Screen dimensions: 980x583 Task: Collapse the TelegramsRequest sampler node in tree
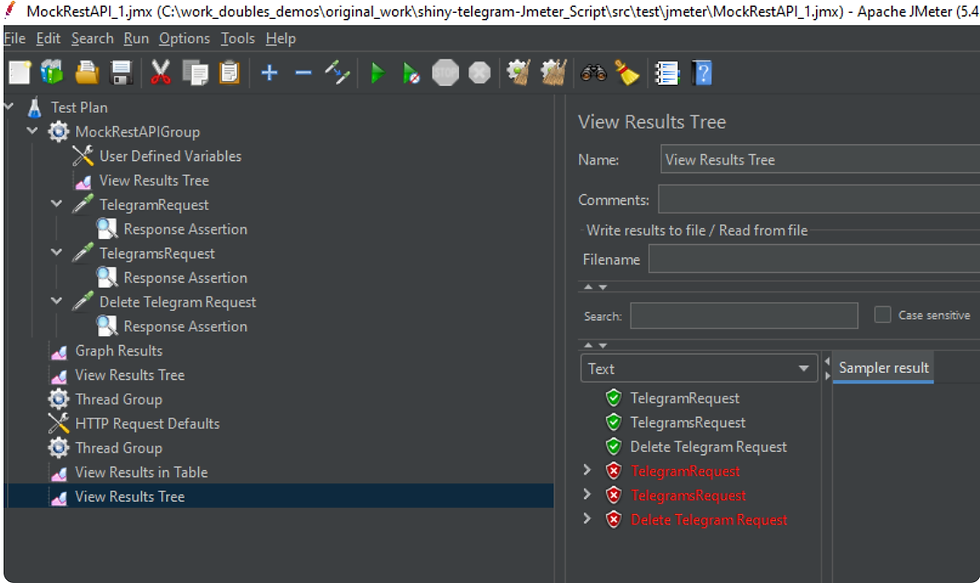[56, 252]
